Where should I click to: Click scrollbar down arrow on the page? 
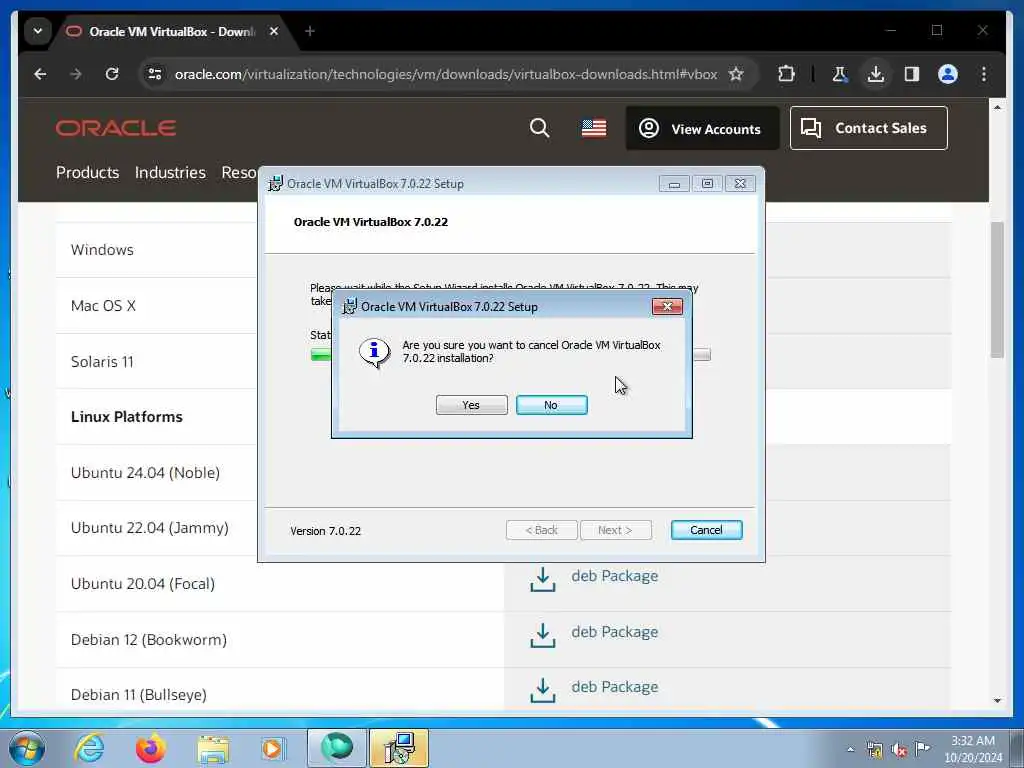coord(997,701)
